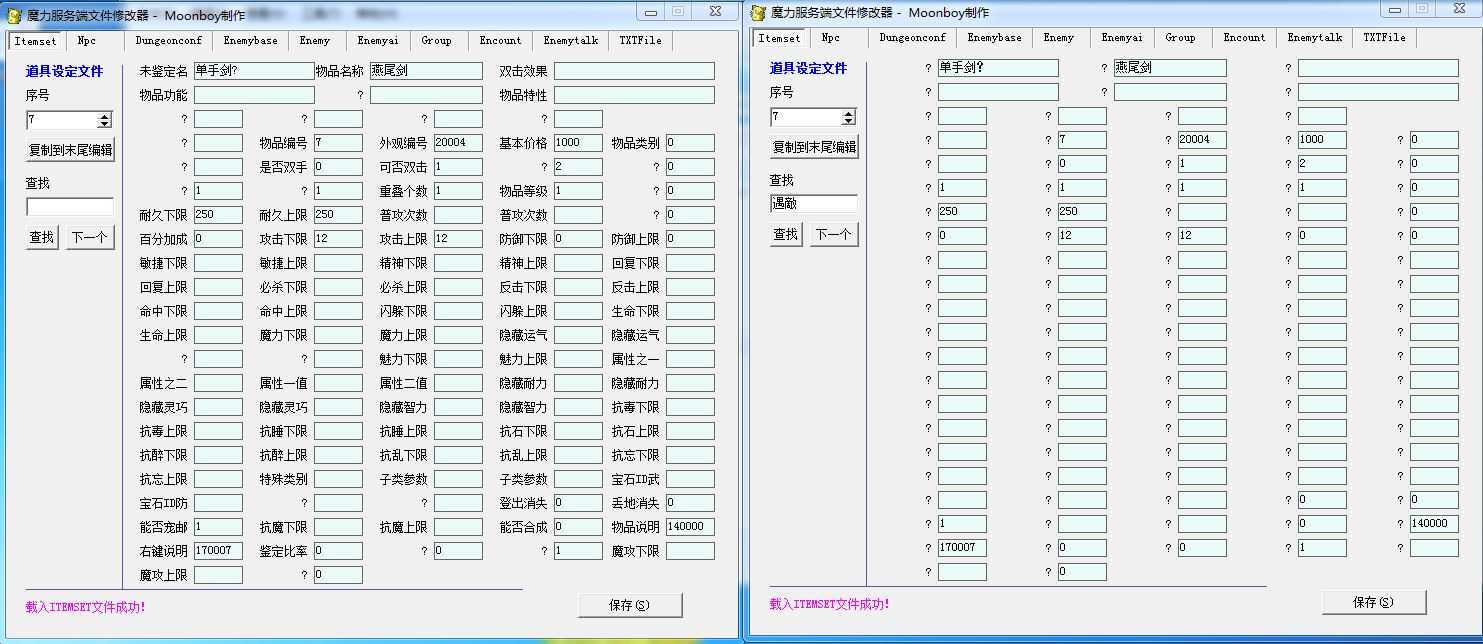
Task: Click the 鉴定比率 field
Action: (x=338, y=551)
